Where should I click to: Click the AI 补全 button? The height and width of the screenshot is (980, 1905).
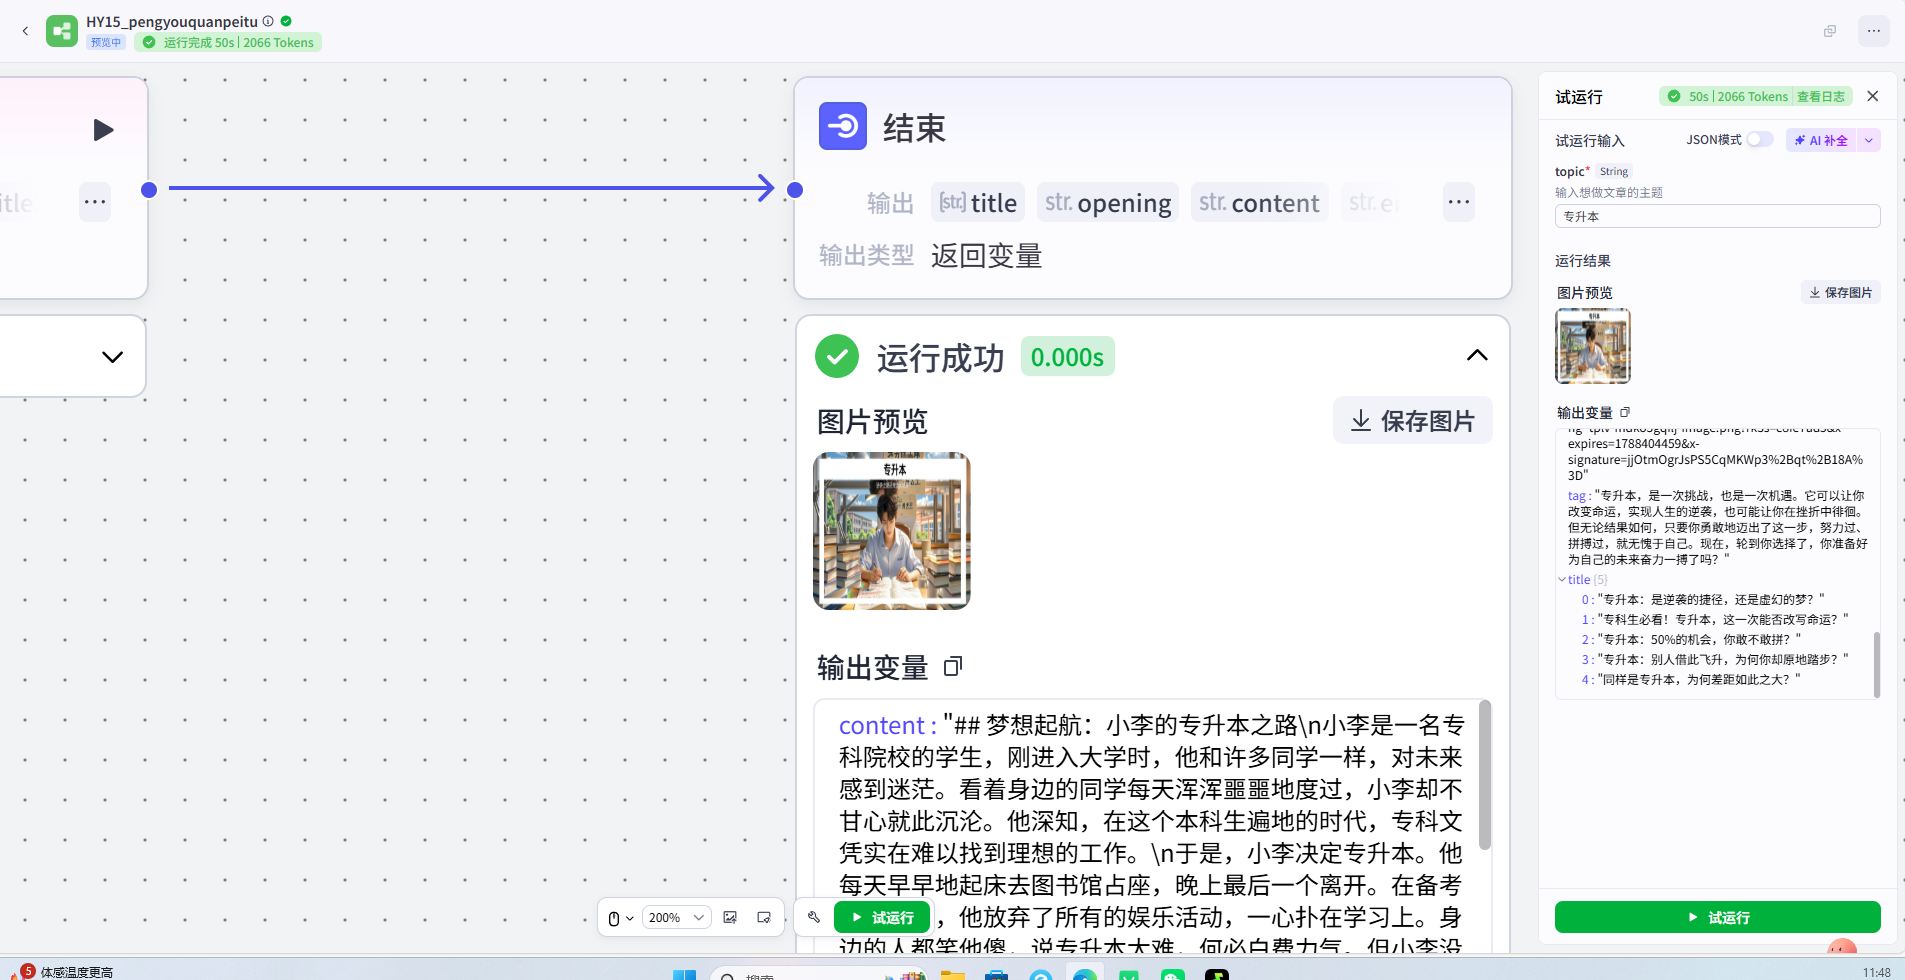tap(1821, 140)
